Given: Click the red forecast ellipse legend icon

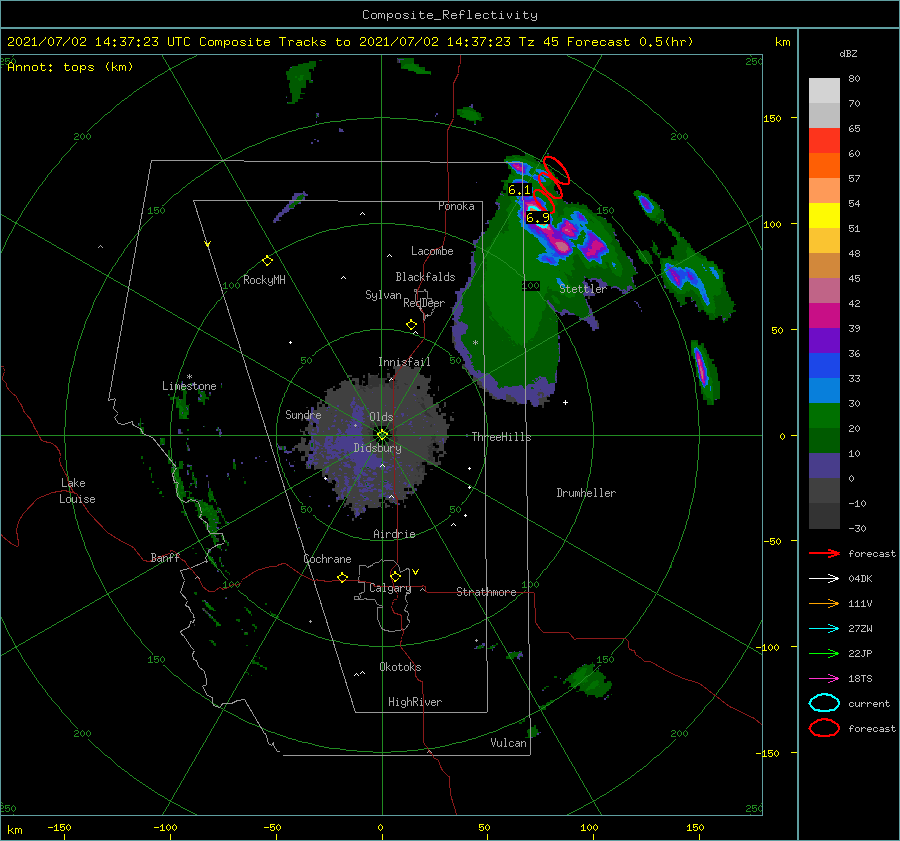Looking at the screenshot, I should coord(824,728).
